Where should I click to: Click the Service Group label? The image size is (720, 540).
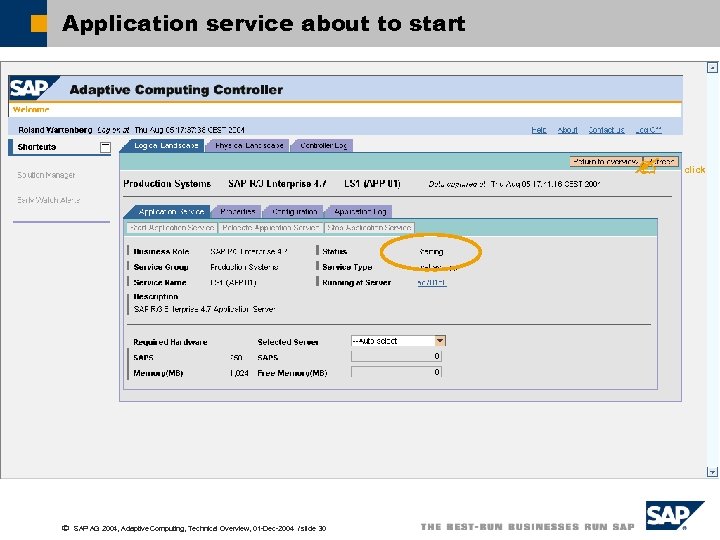pyautogui.click(x=161, y=267)
